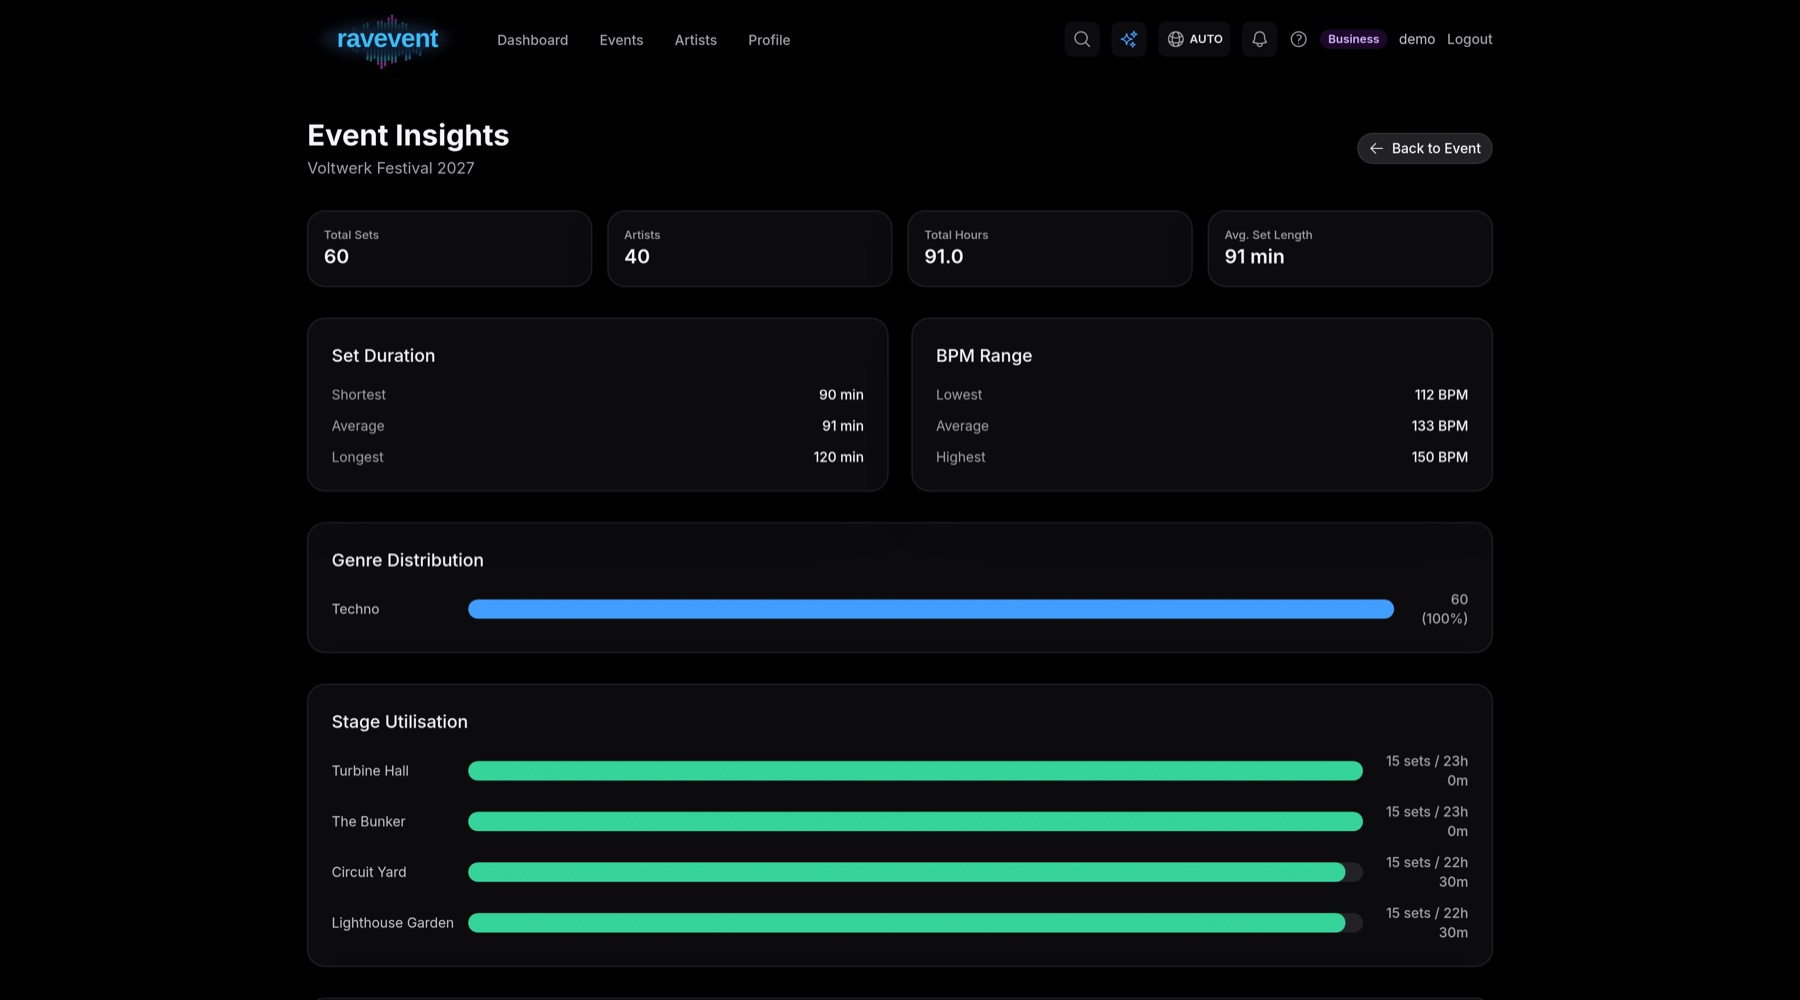Click the Turbine Hall stage label
The width and height of the screenshot is (1800, 1000).
[x=370, y=771]
